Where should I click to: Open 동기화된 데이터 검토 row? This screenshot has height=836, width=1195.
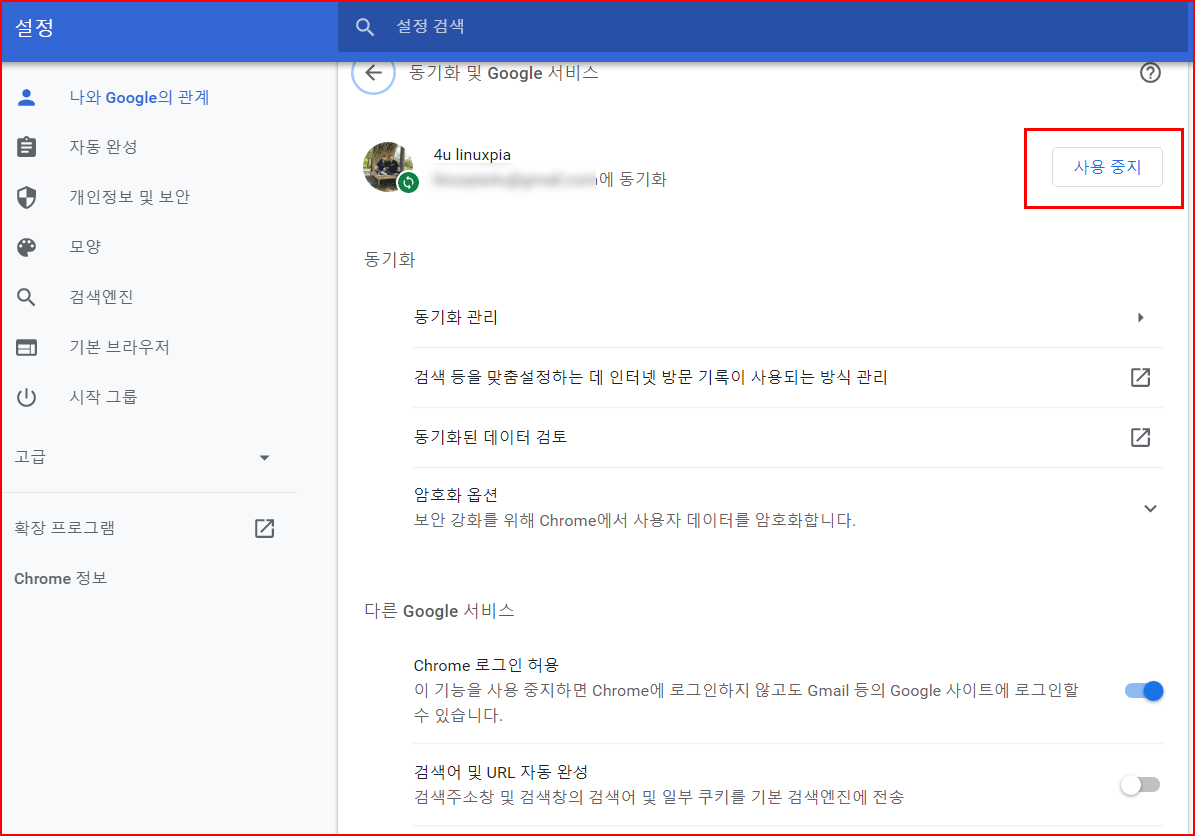(x=787, y=437)
